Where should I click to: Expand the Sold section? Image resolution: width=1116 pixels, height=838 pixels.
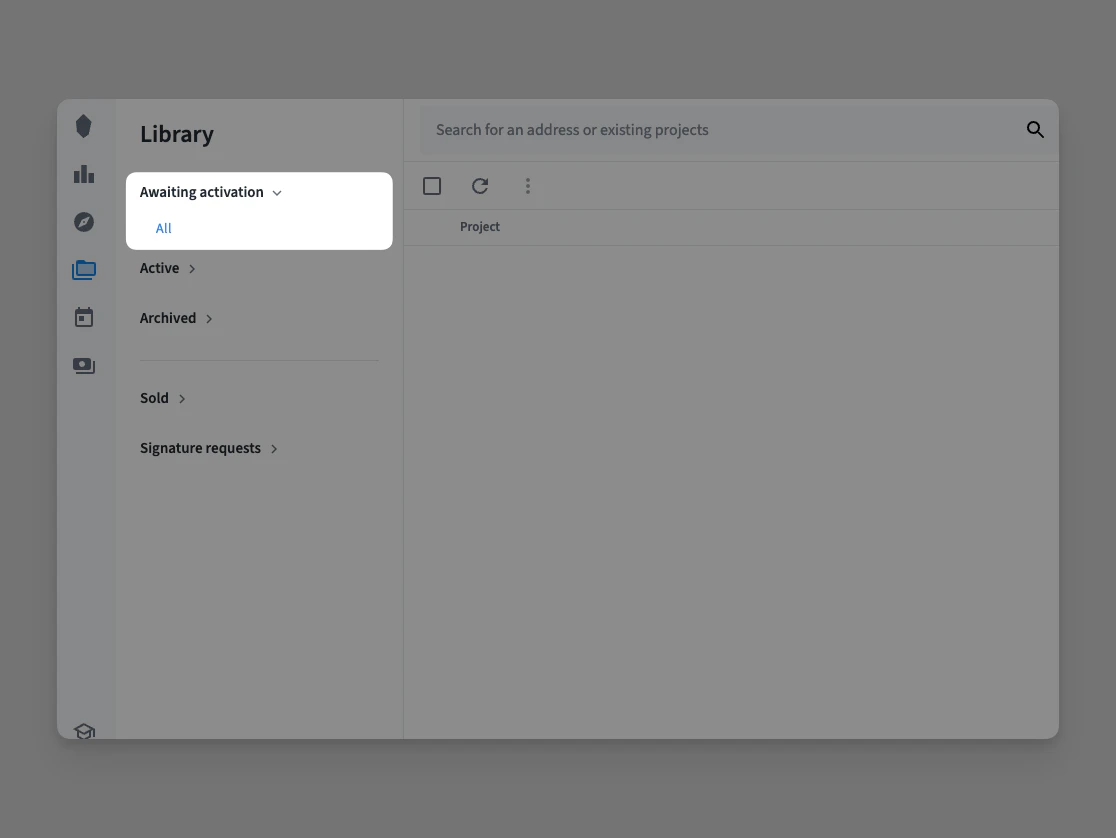click(163, 398)
